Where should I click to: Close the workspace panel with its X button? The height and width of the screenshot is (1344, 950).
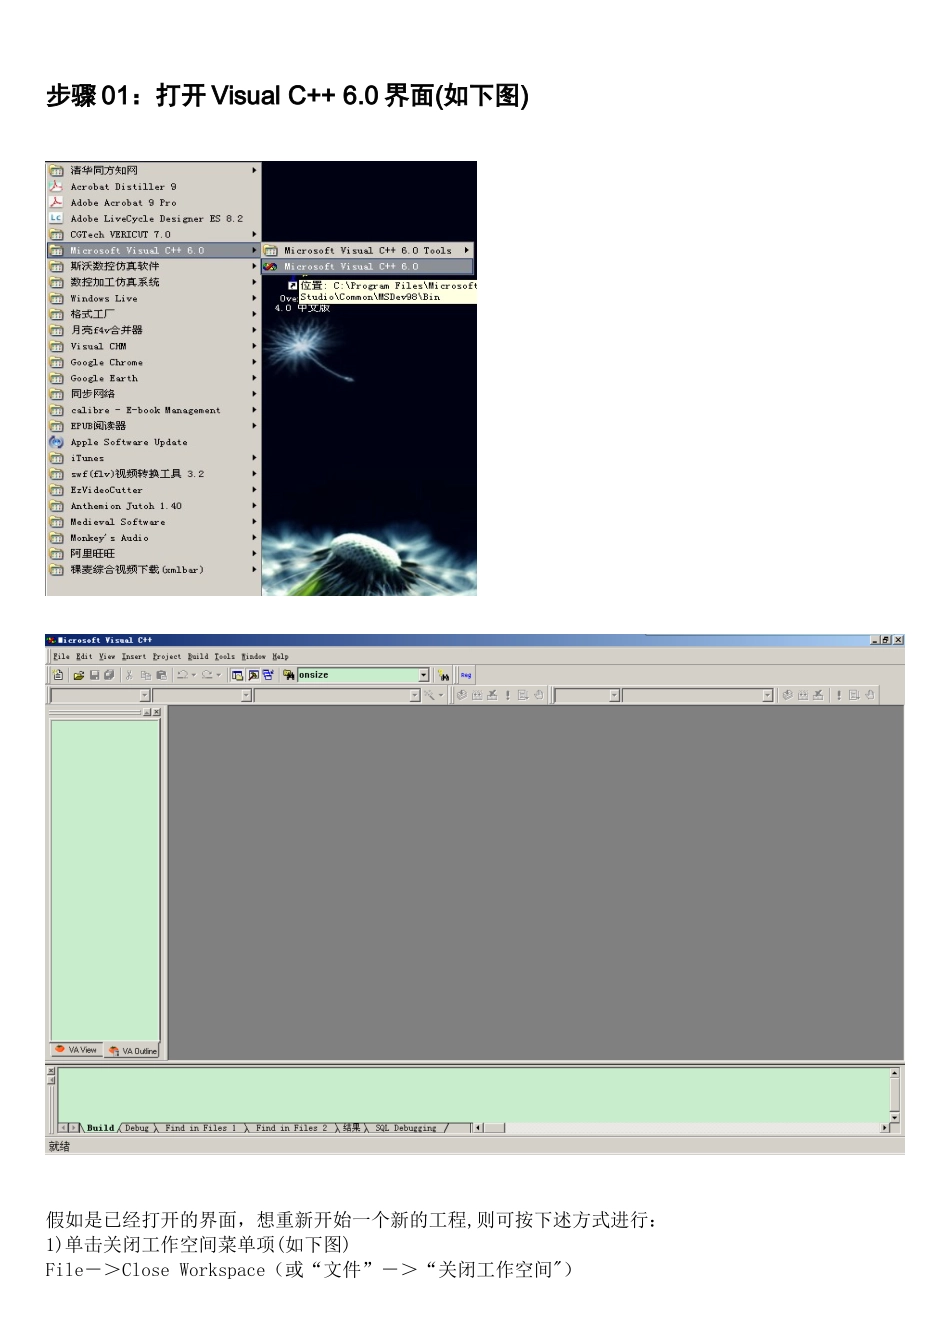coord(156,712)
